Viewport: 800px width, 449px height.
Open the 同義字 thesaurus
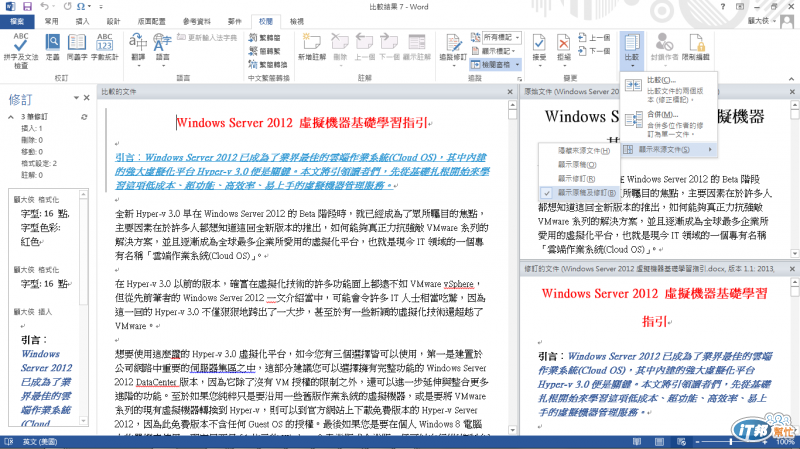point(77,47)
